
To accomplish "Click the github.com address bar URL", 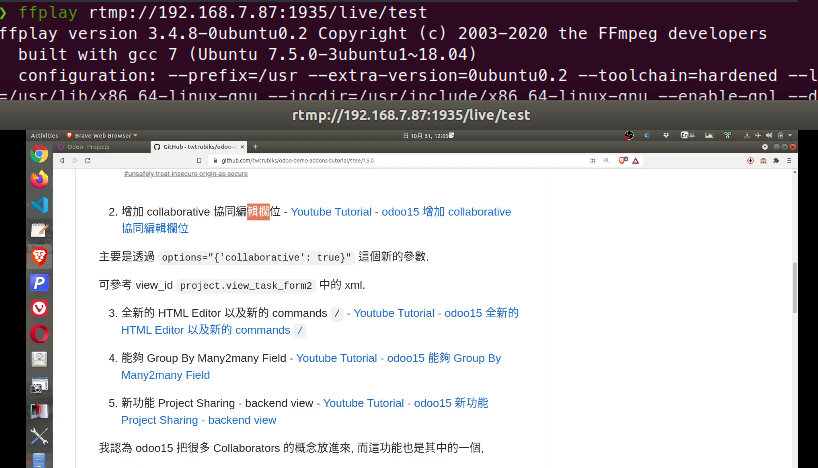I will (x=297, y=161).
